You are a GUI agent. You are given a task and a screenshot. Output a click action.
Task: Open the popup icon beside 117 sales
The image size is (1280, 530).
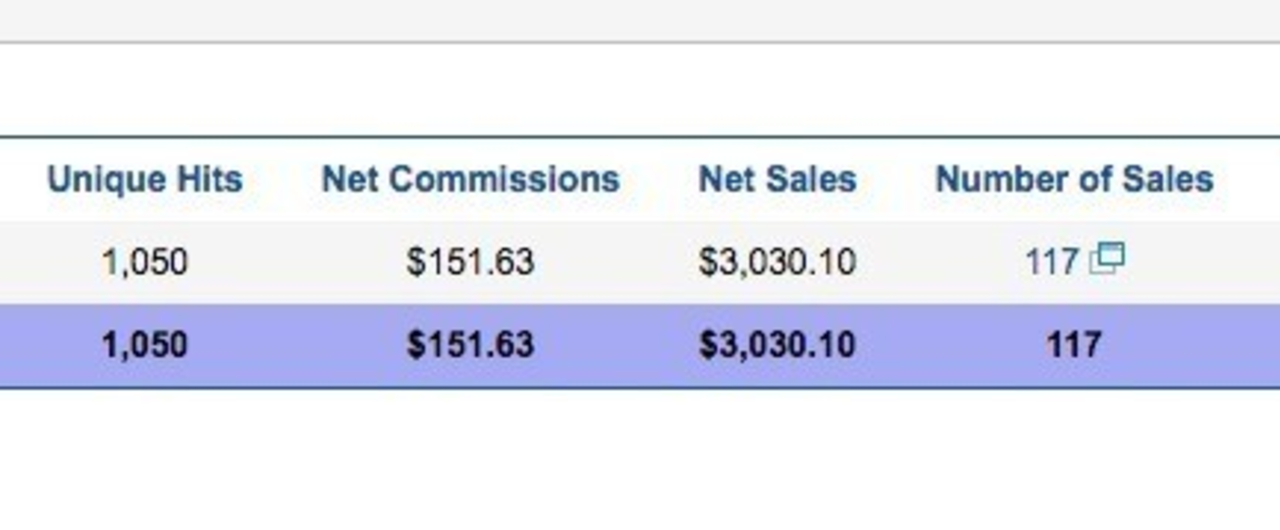click(1107, 259)
